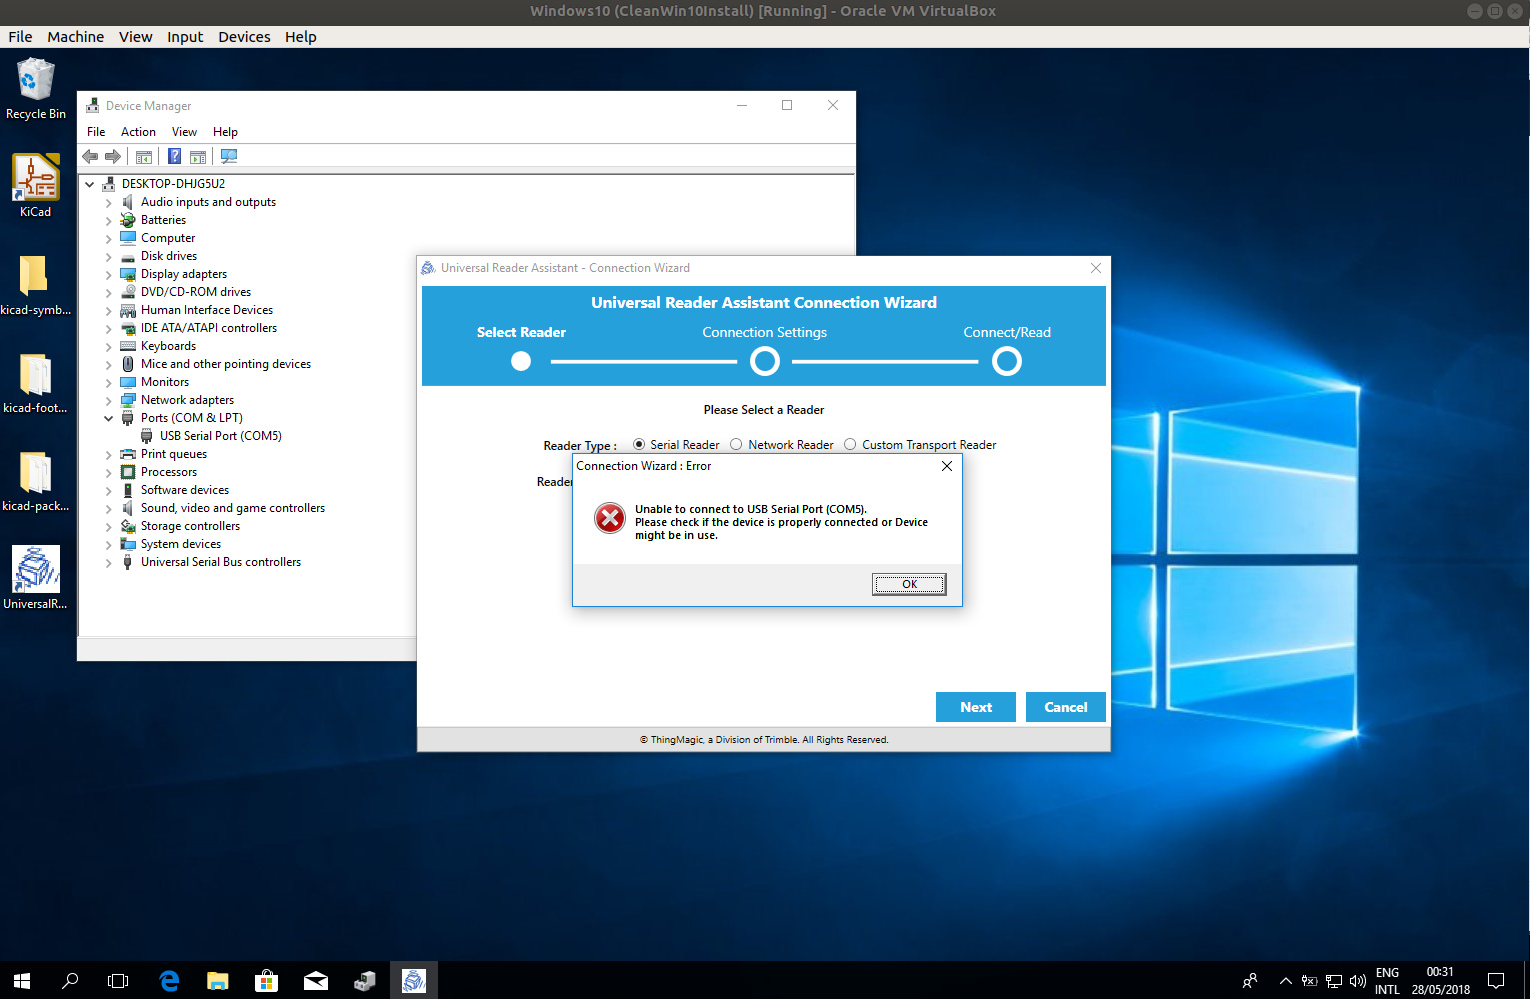Click the Forward arrow in Device Manager toolbar
The image size is (1530, 999).
(113, 156)
